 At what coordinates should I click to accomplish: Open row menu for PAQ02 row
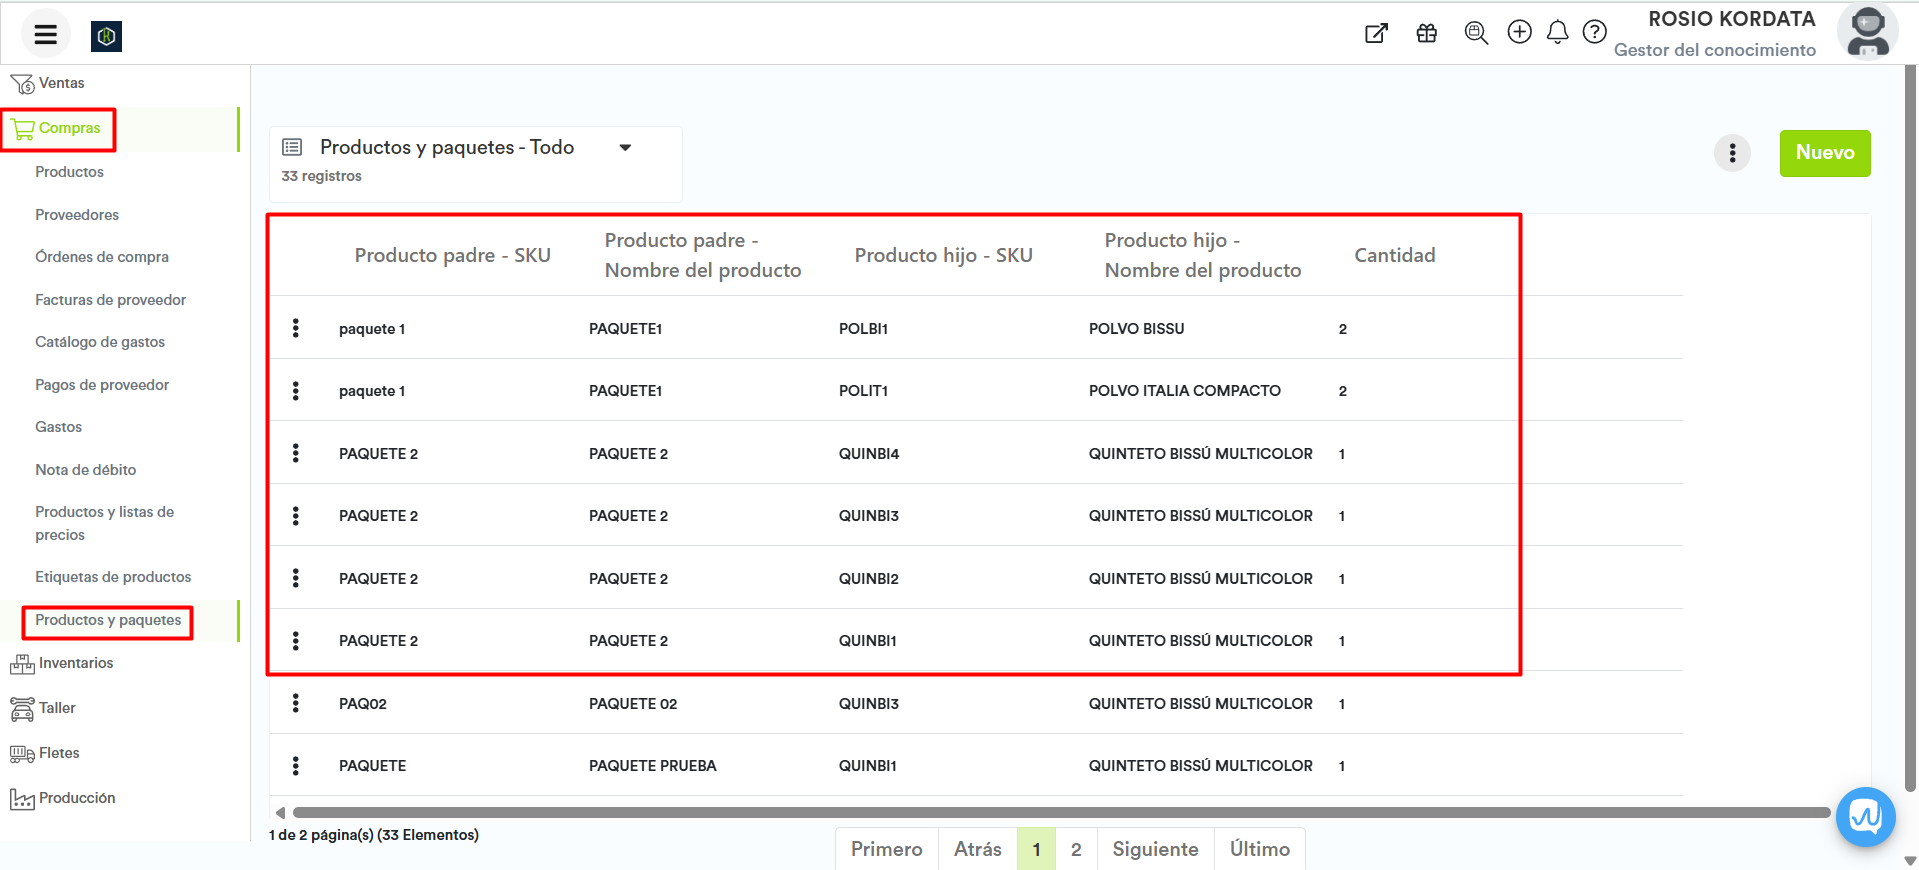click(x=296, y=703)
